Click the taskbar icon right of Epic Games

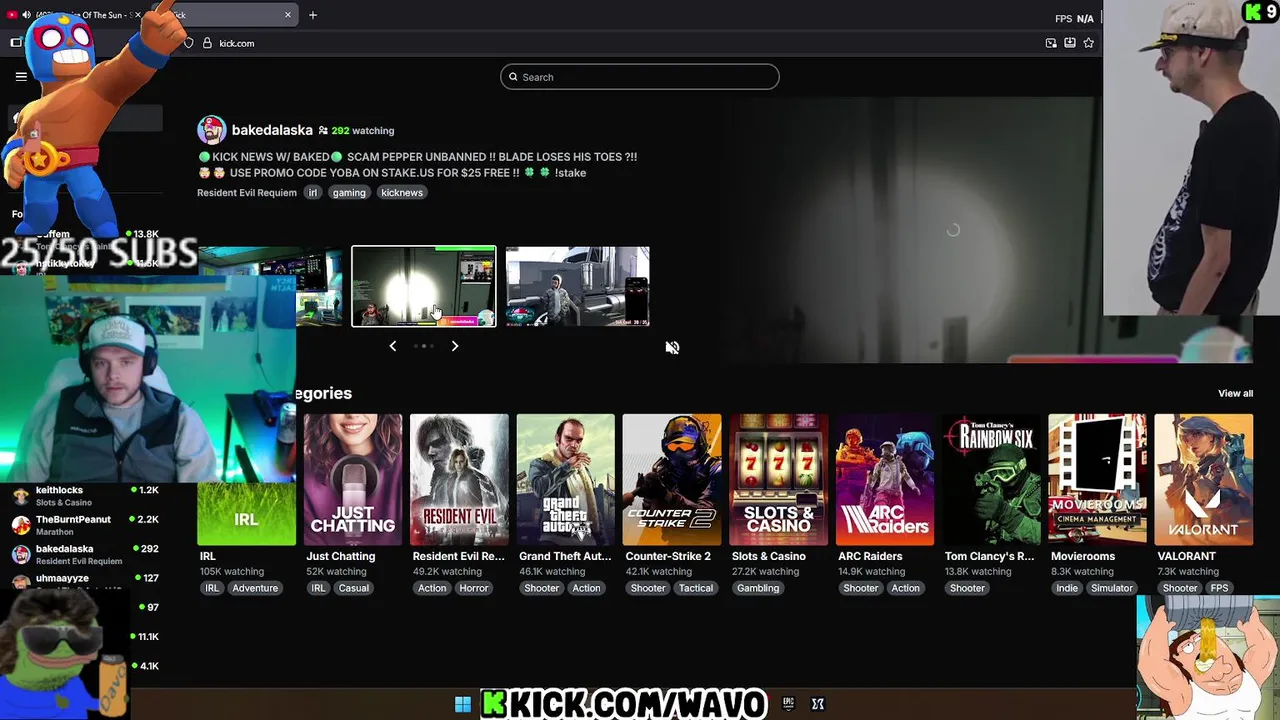point(818,704)
